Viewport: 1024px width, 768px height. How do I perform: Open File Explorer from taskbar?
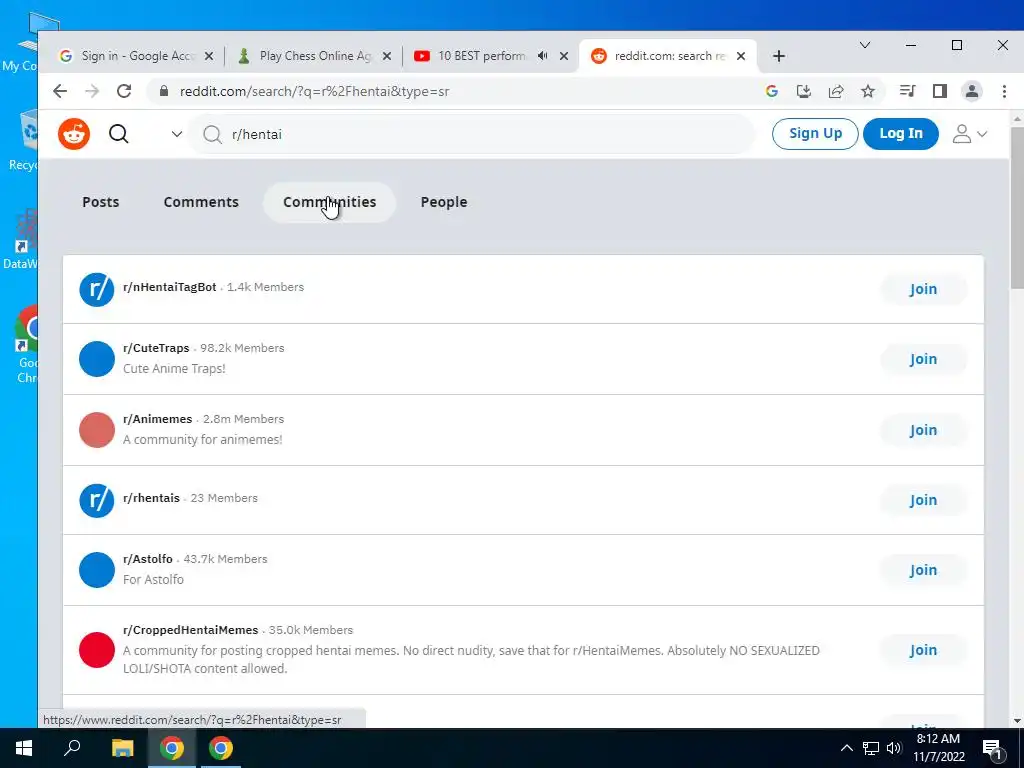(122, 748)
